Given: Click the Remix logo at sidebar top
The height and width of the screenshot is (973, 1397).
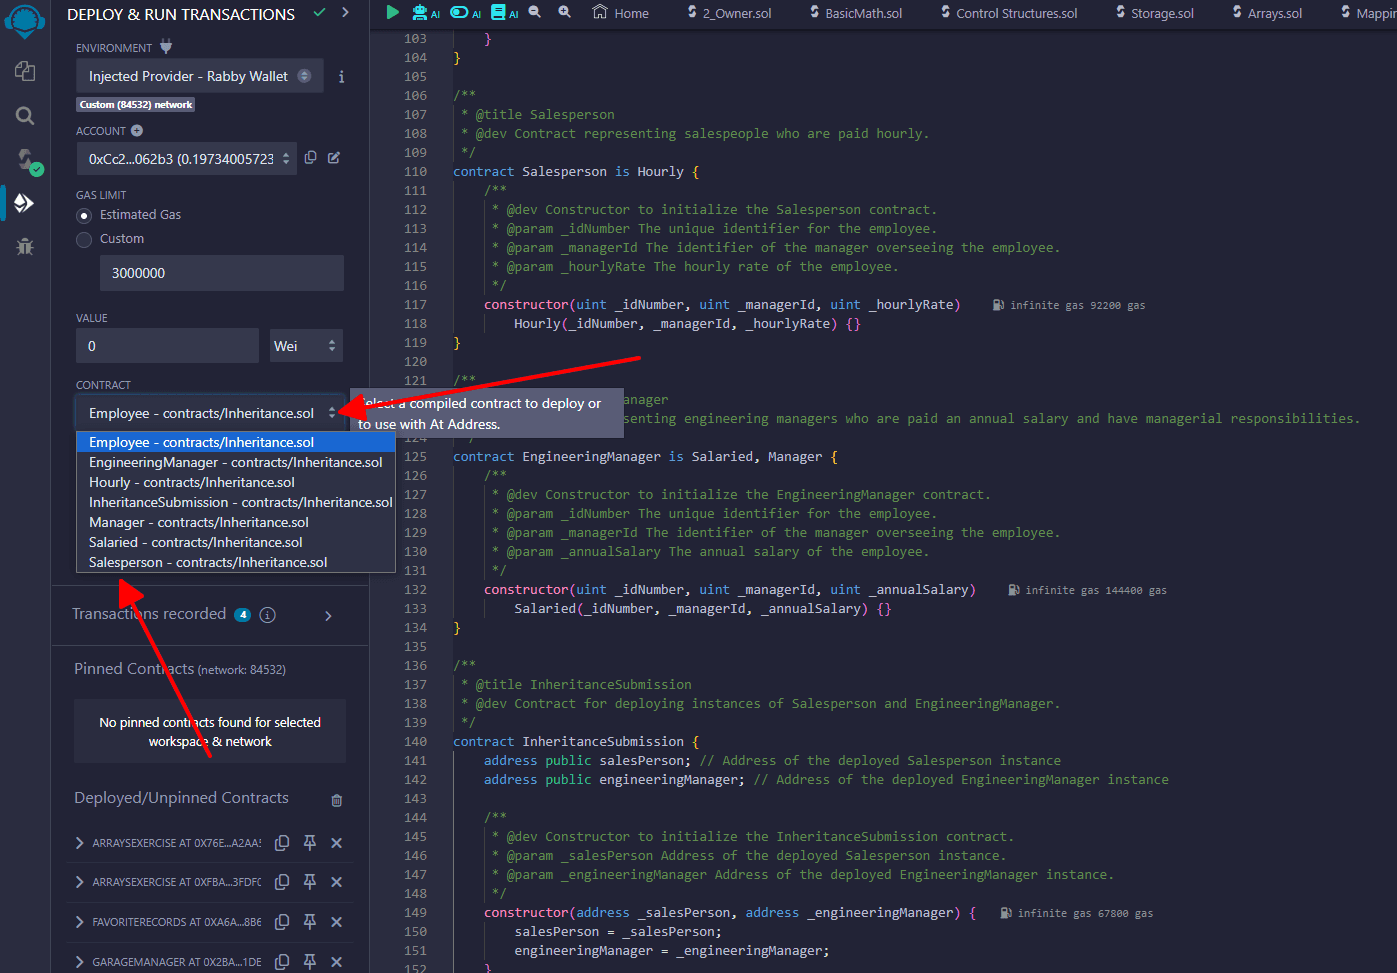Looking at the screenshot, I should tap(25, 20).
